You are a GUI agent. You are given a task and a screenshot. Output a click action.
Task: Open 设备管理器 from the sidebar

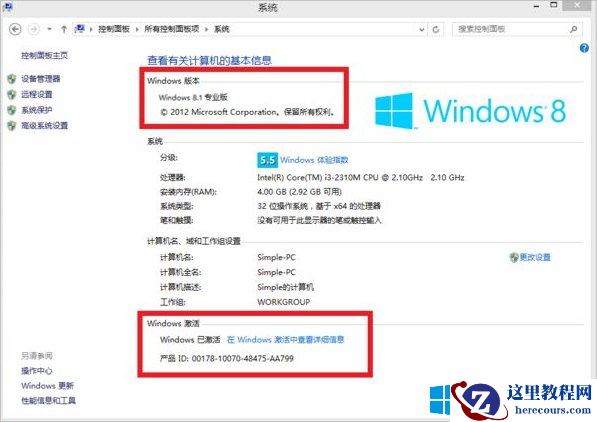pyautogui.click(x=41, y=79)
